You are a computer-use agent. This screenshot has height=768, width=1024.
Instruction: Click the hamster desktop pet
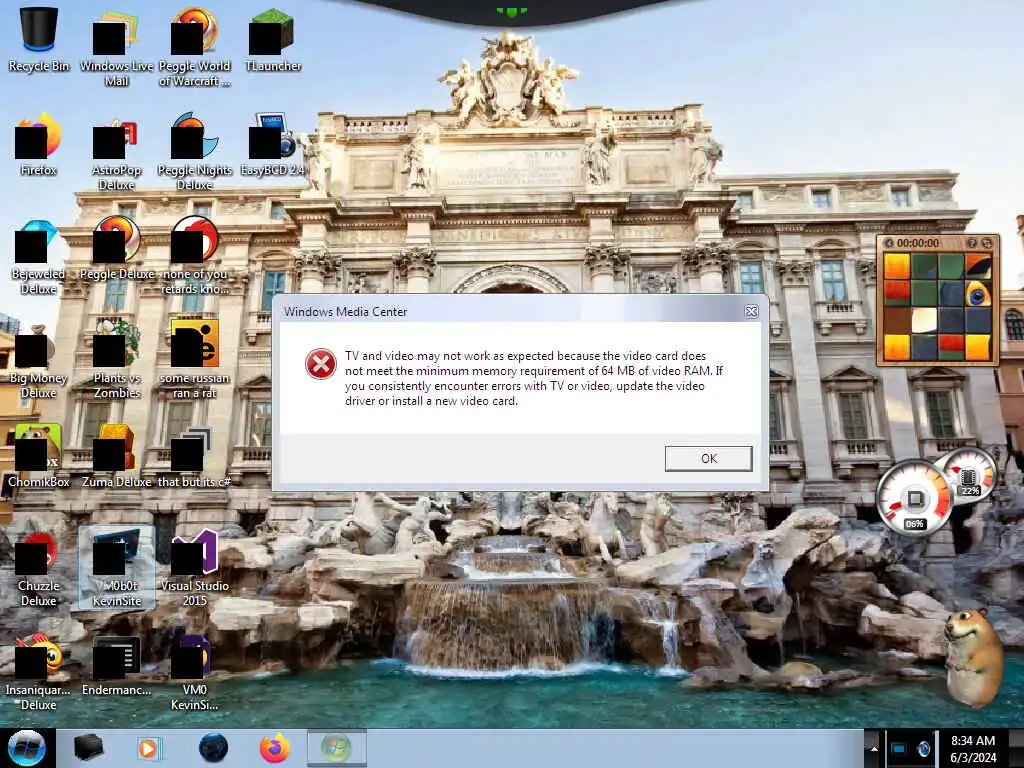pyautogui.click(x=974, y=657)
